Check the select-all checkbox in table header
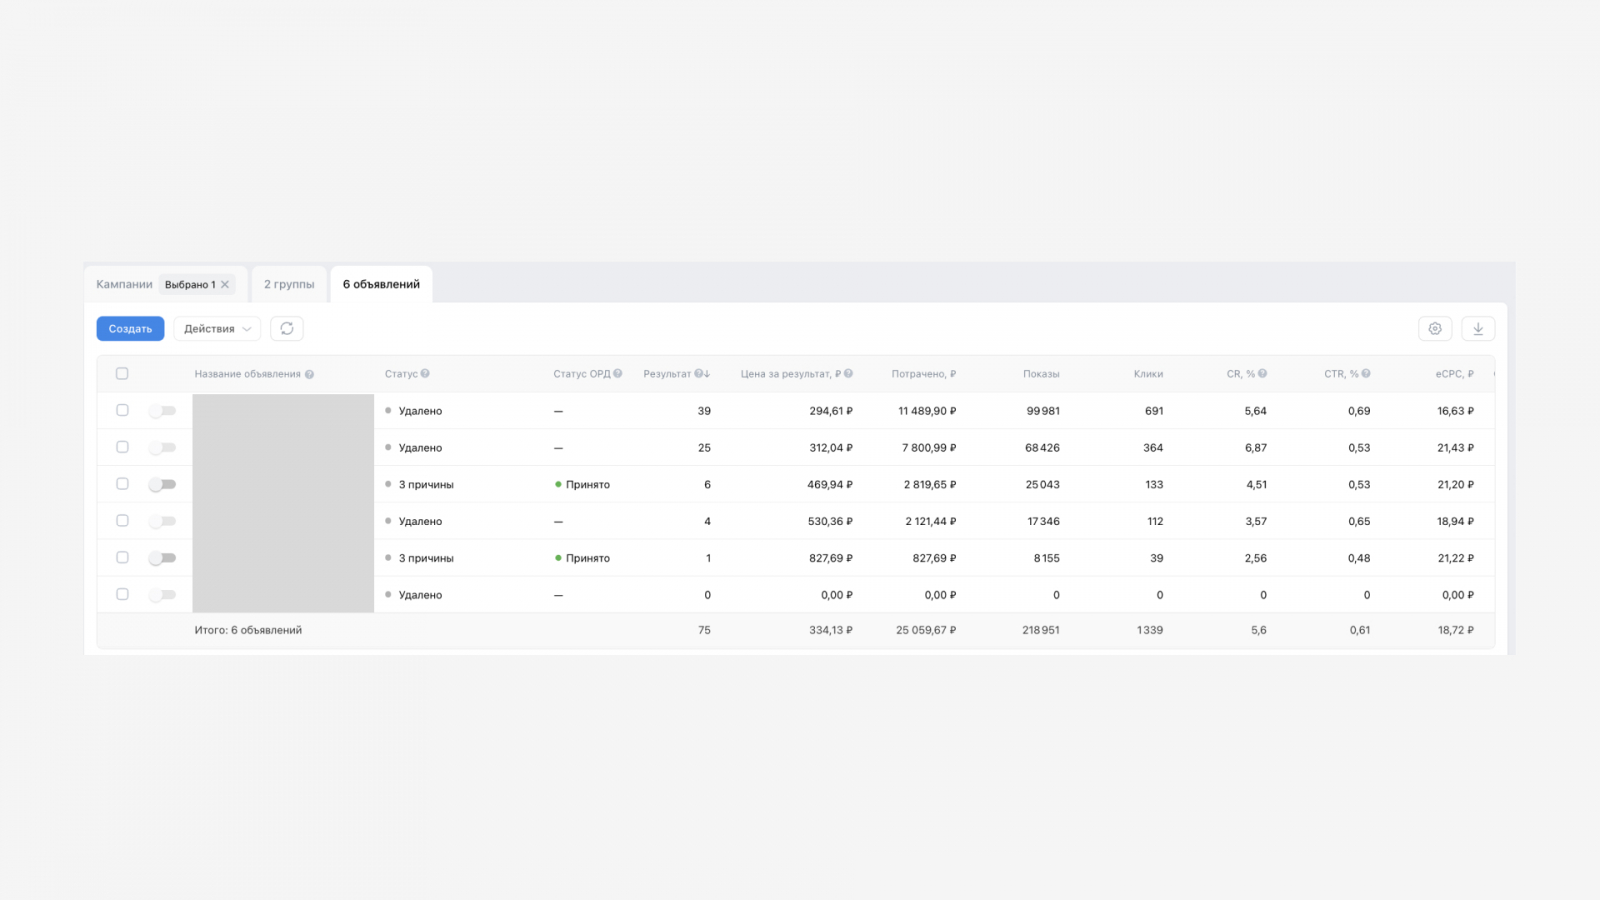Viewport: 1600px width, 900px height. [122, 374]
